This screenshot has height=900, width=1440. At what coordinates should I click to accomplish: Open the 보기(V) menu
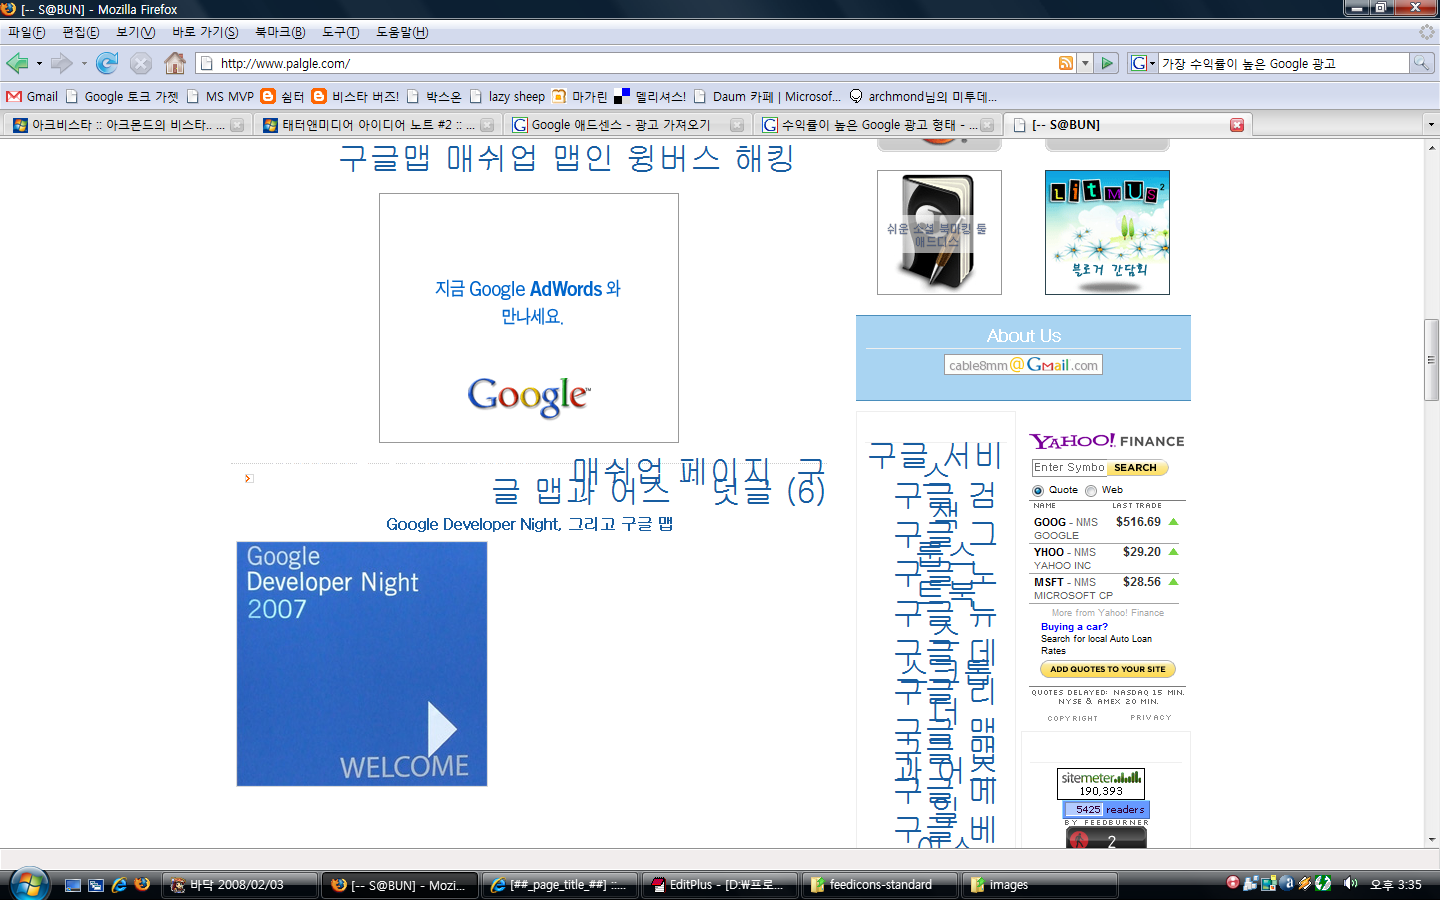[135, 32]
